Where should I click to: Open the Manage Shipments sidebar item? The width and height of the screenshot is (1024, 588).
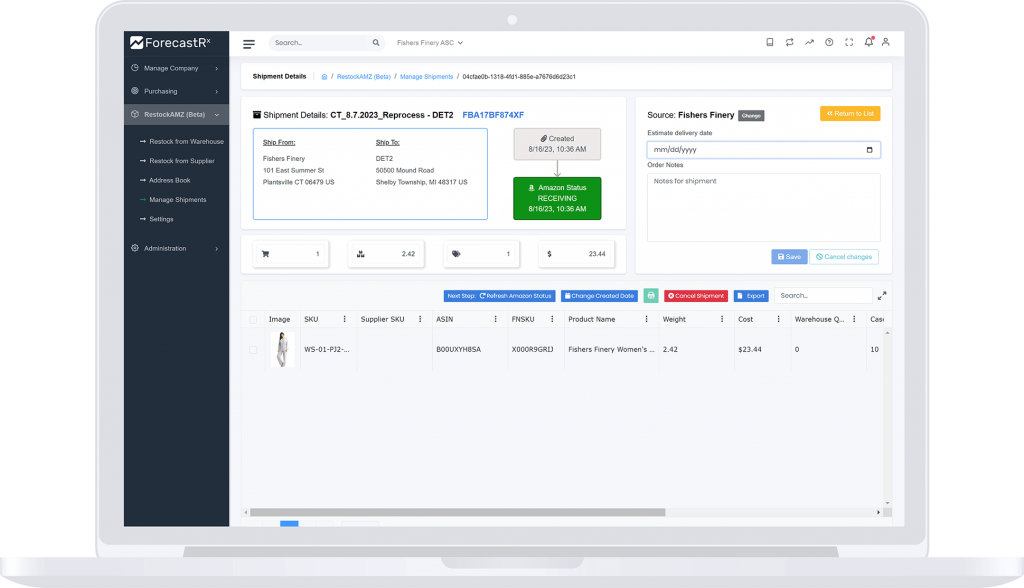[x=181, y=199]
